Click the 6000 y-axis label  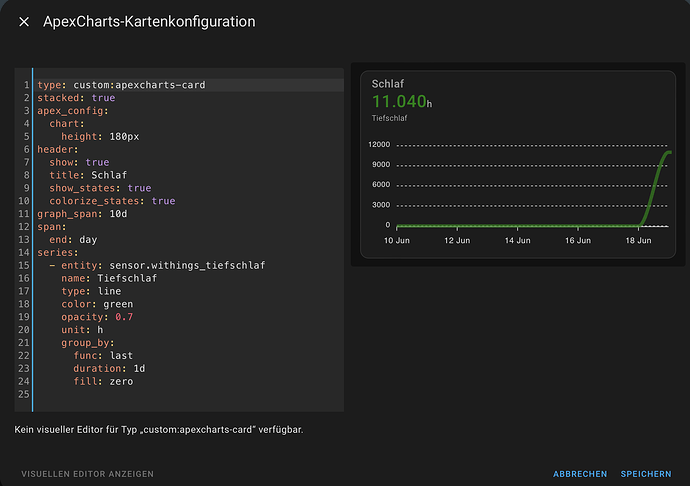(x=381, y=184)
